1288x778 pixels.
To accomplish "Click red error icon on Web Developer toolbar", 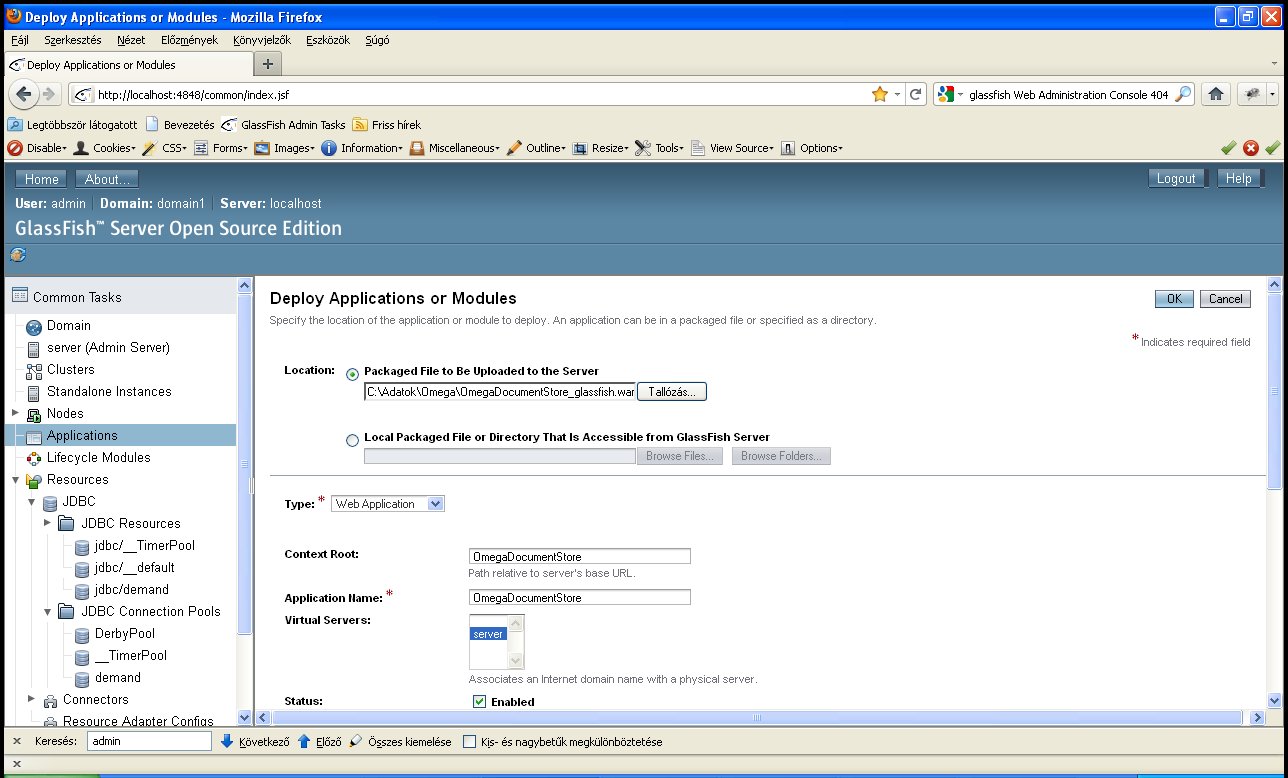I will click(x=1250, y=148).
